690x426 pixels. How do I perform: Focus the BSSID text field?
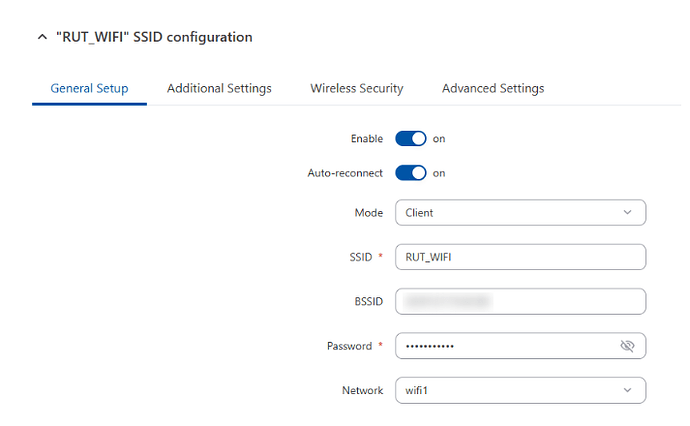[x=520, y=301]
